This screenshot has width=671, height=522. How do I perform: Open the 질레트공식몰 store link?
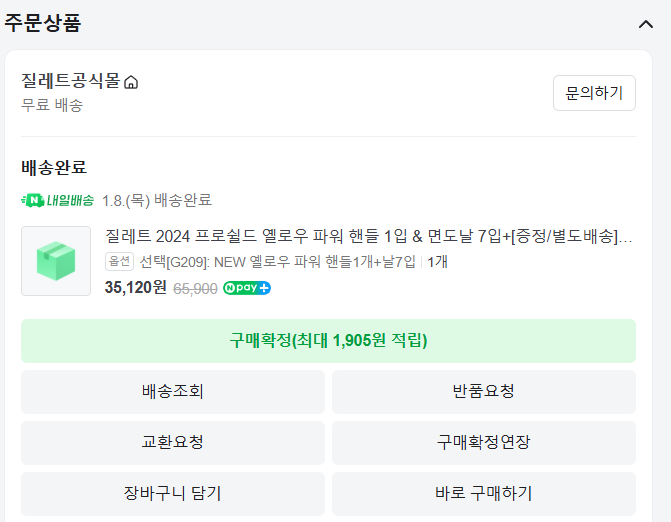(70, 81)
